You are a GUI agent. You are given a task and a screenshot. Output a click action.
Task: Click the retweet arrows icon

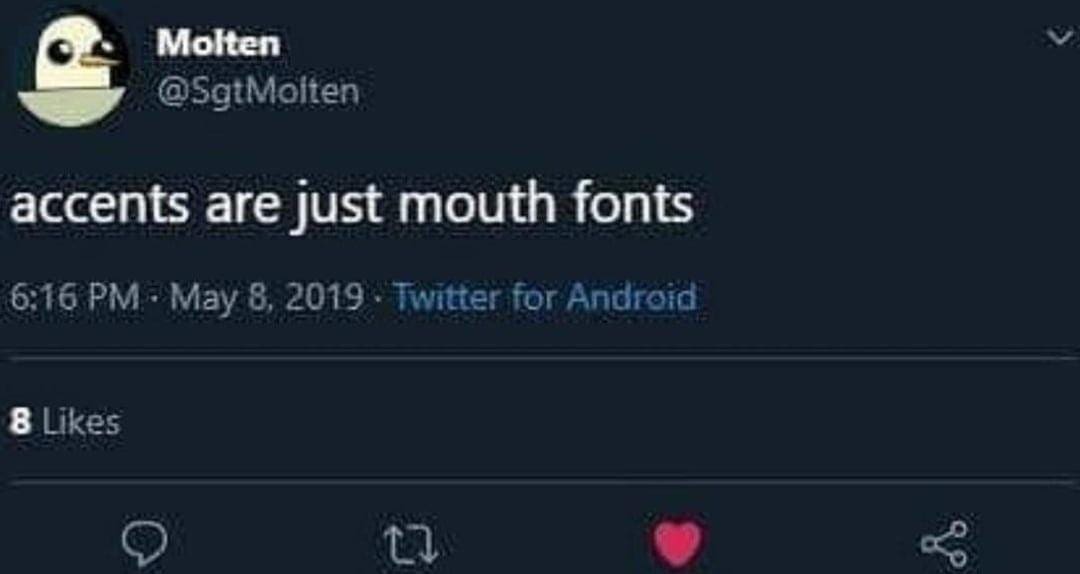tap(408, 545)
